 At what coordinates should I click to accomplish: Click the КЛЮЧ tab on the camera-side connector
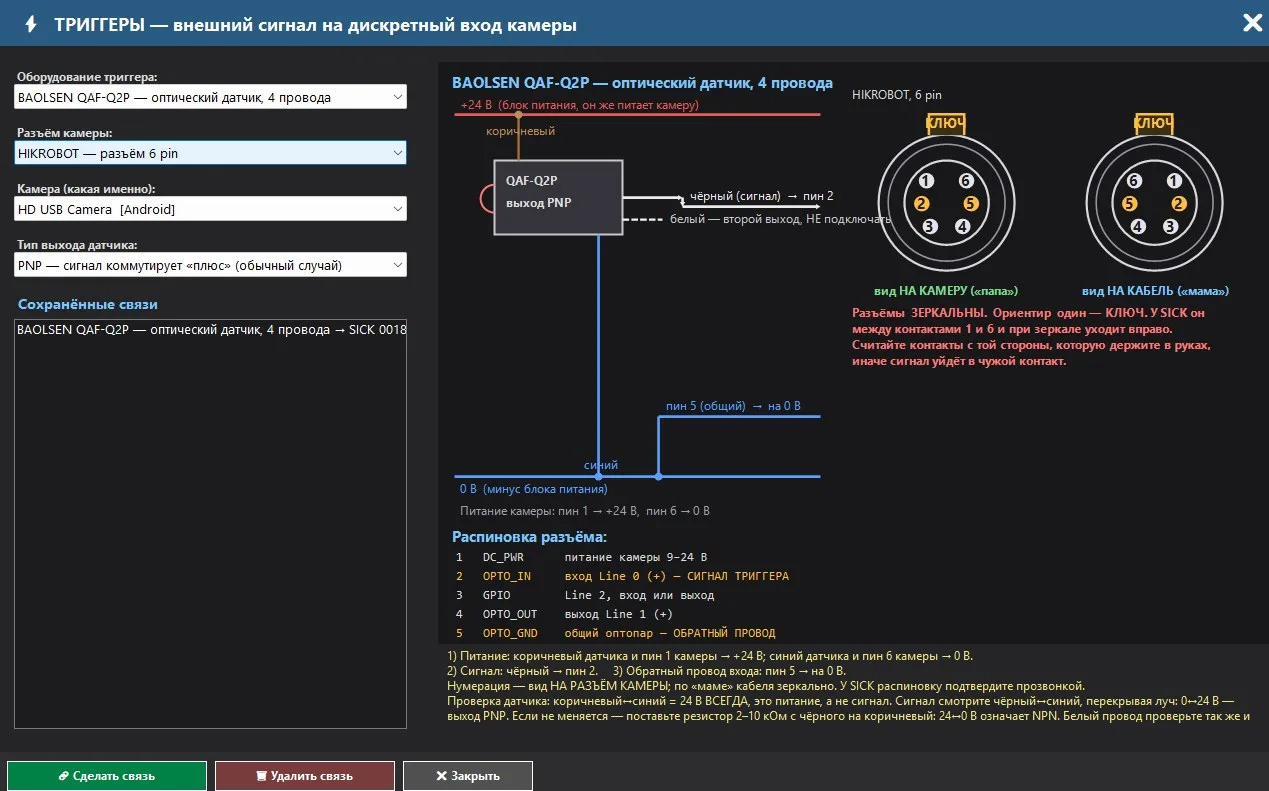pos(946,123)
